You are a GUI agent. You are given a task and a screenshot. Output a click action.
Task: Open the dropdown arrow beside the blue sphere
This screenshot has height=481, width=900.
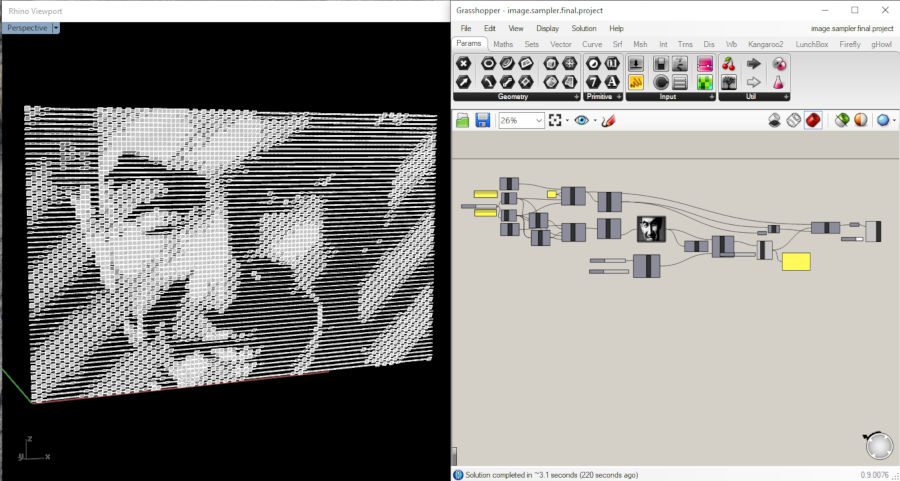tap(895, 121)
